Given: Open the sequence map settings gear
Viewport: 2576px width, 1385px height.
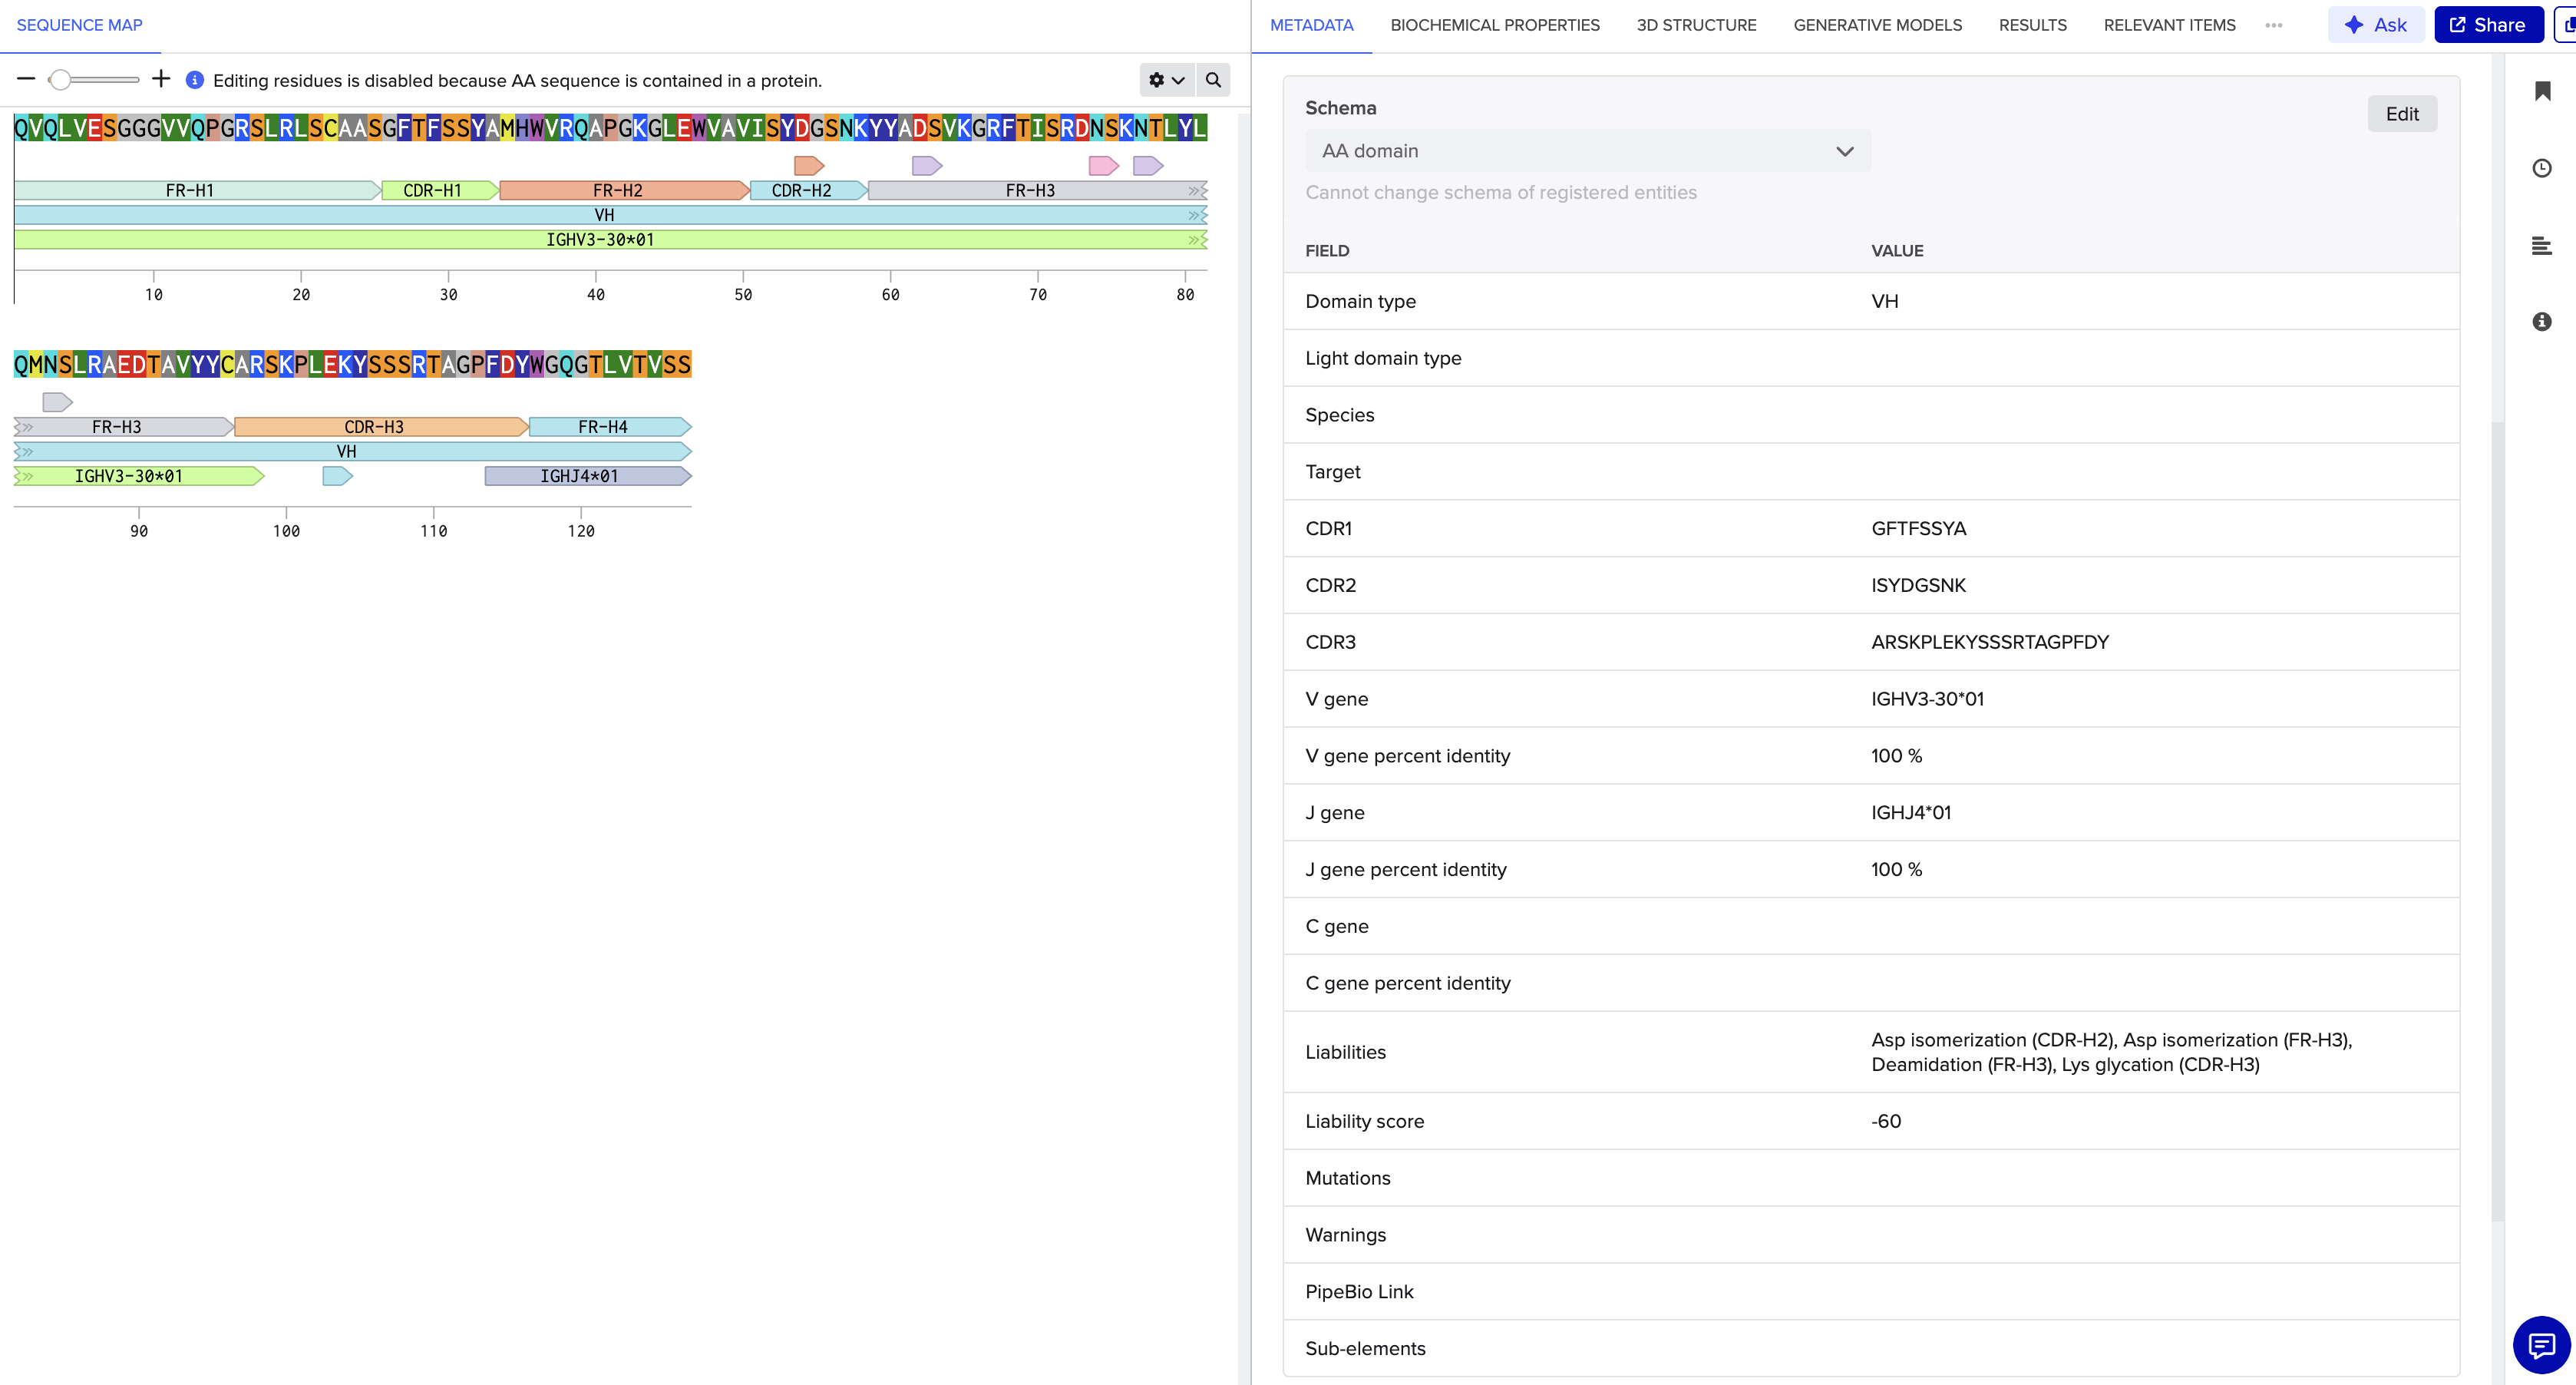Looking at the screenshot, I should pos(1166,80).
